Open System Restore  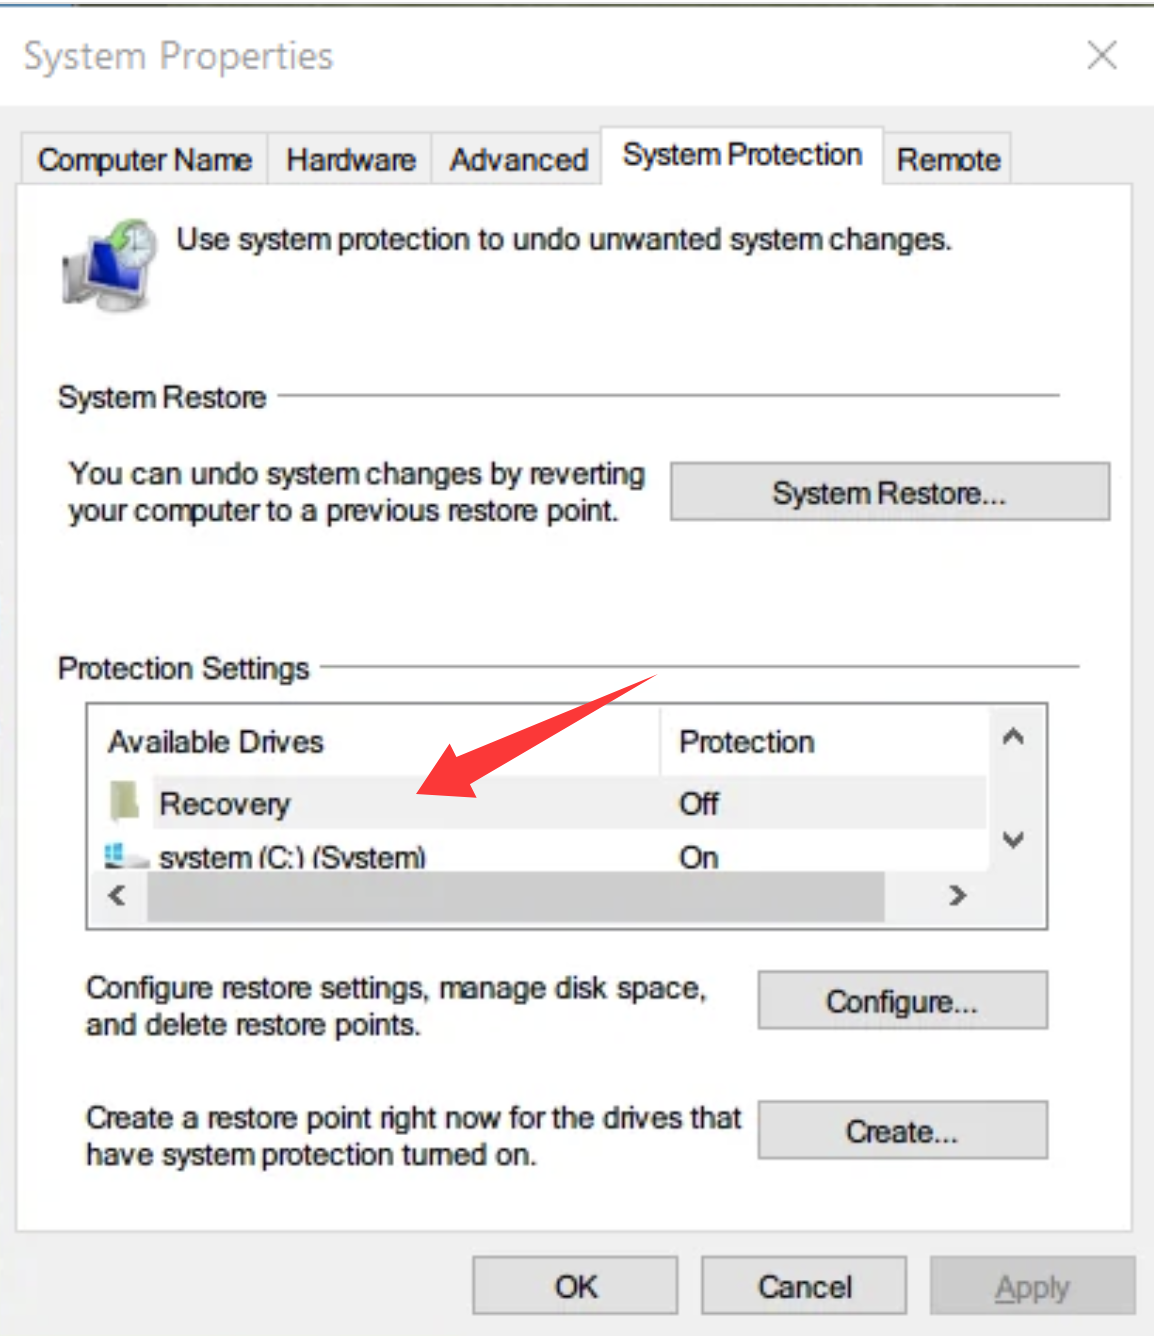coord(888,491)
